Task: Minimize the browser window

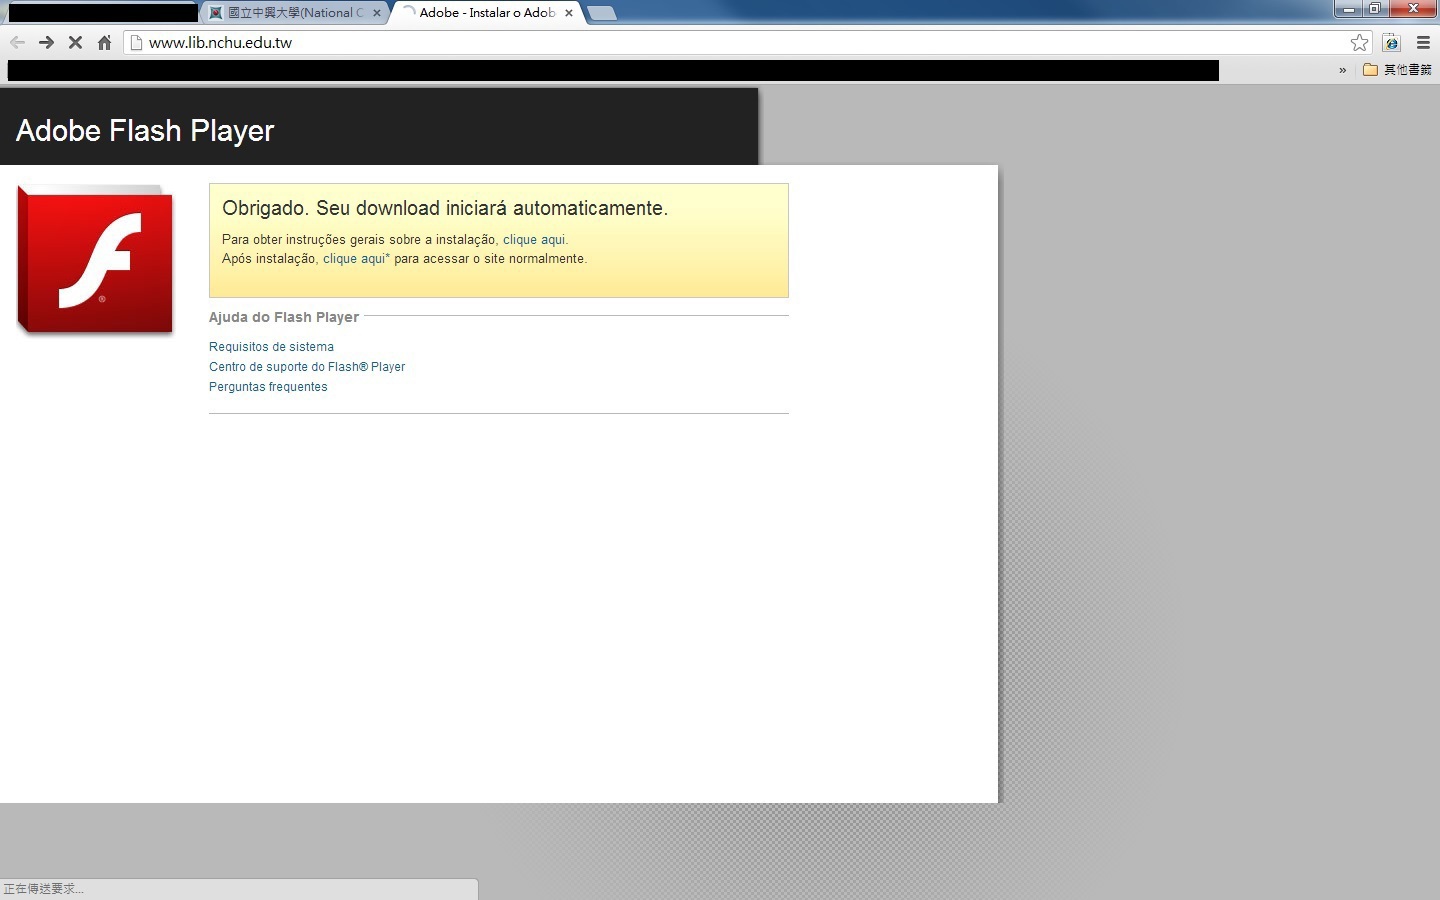Action: tap(1349, 9)
